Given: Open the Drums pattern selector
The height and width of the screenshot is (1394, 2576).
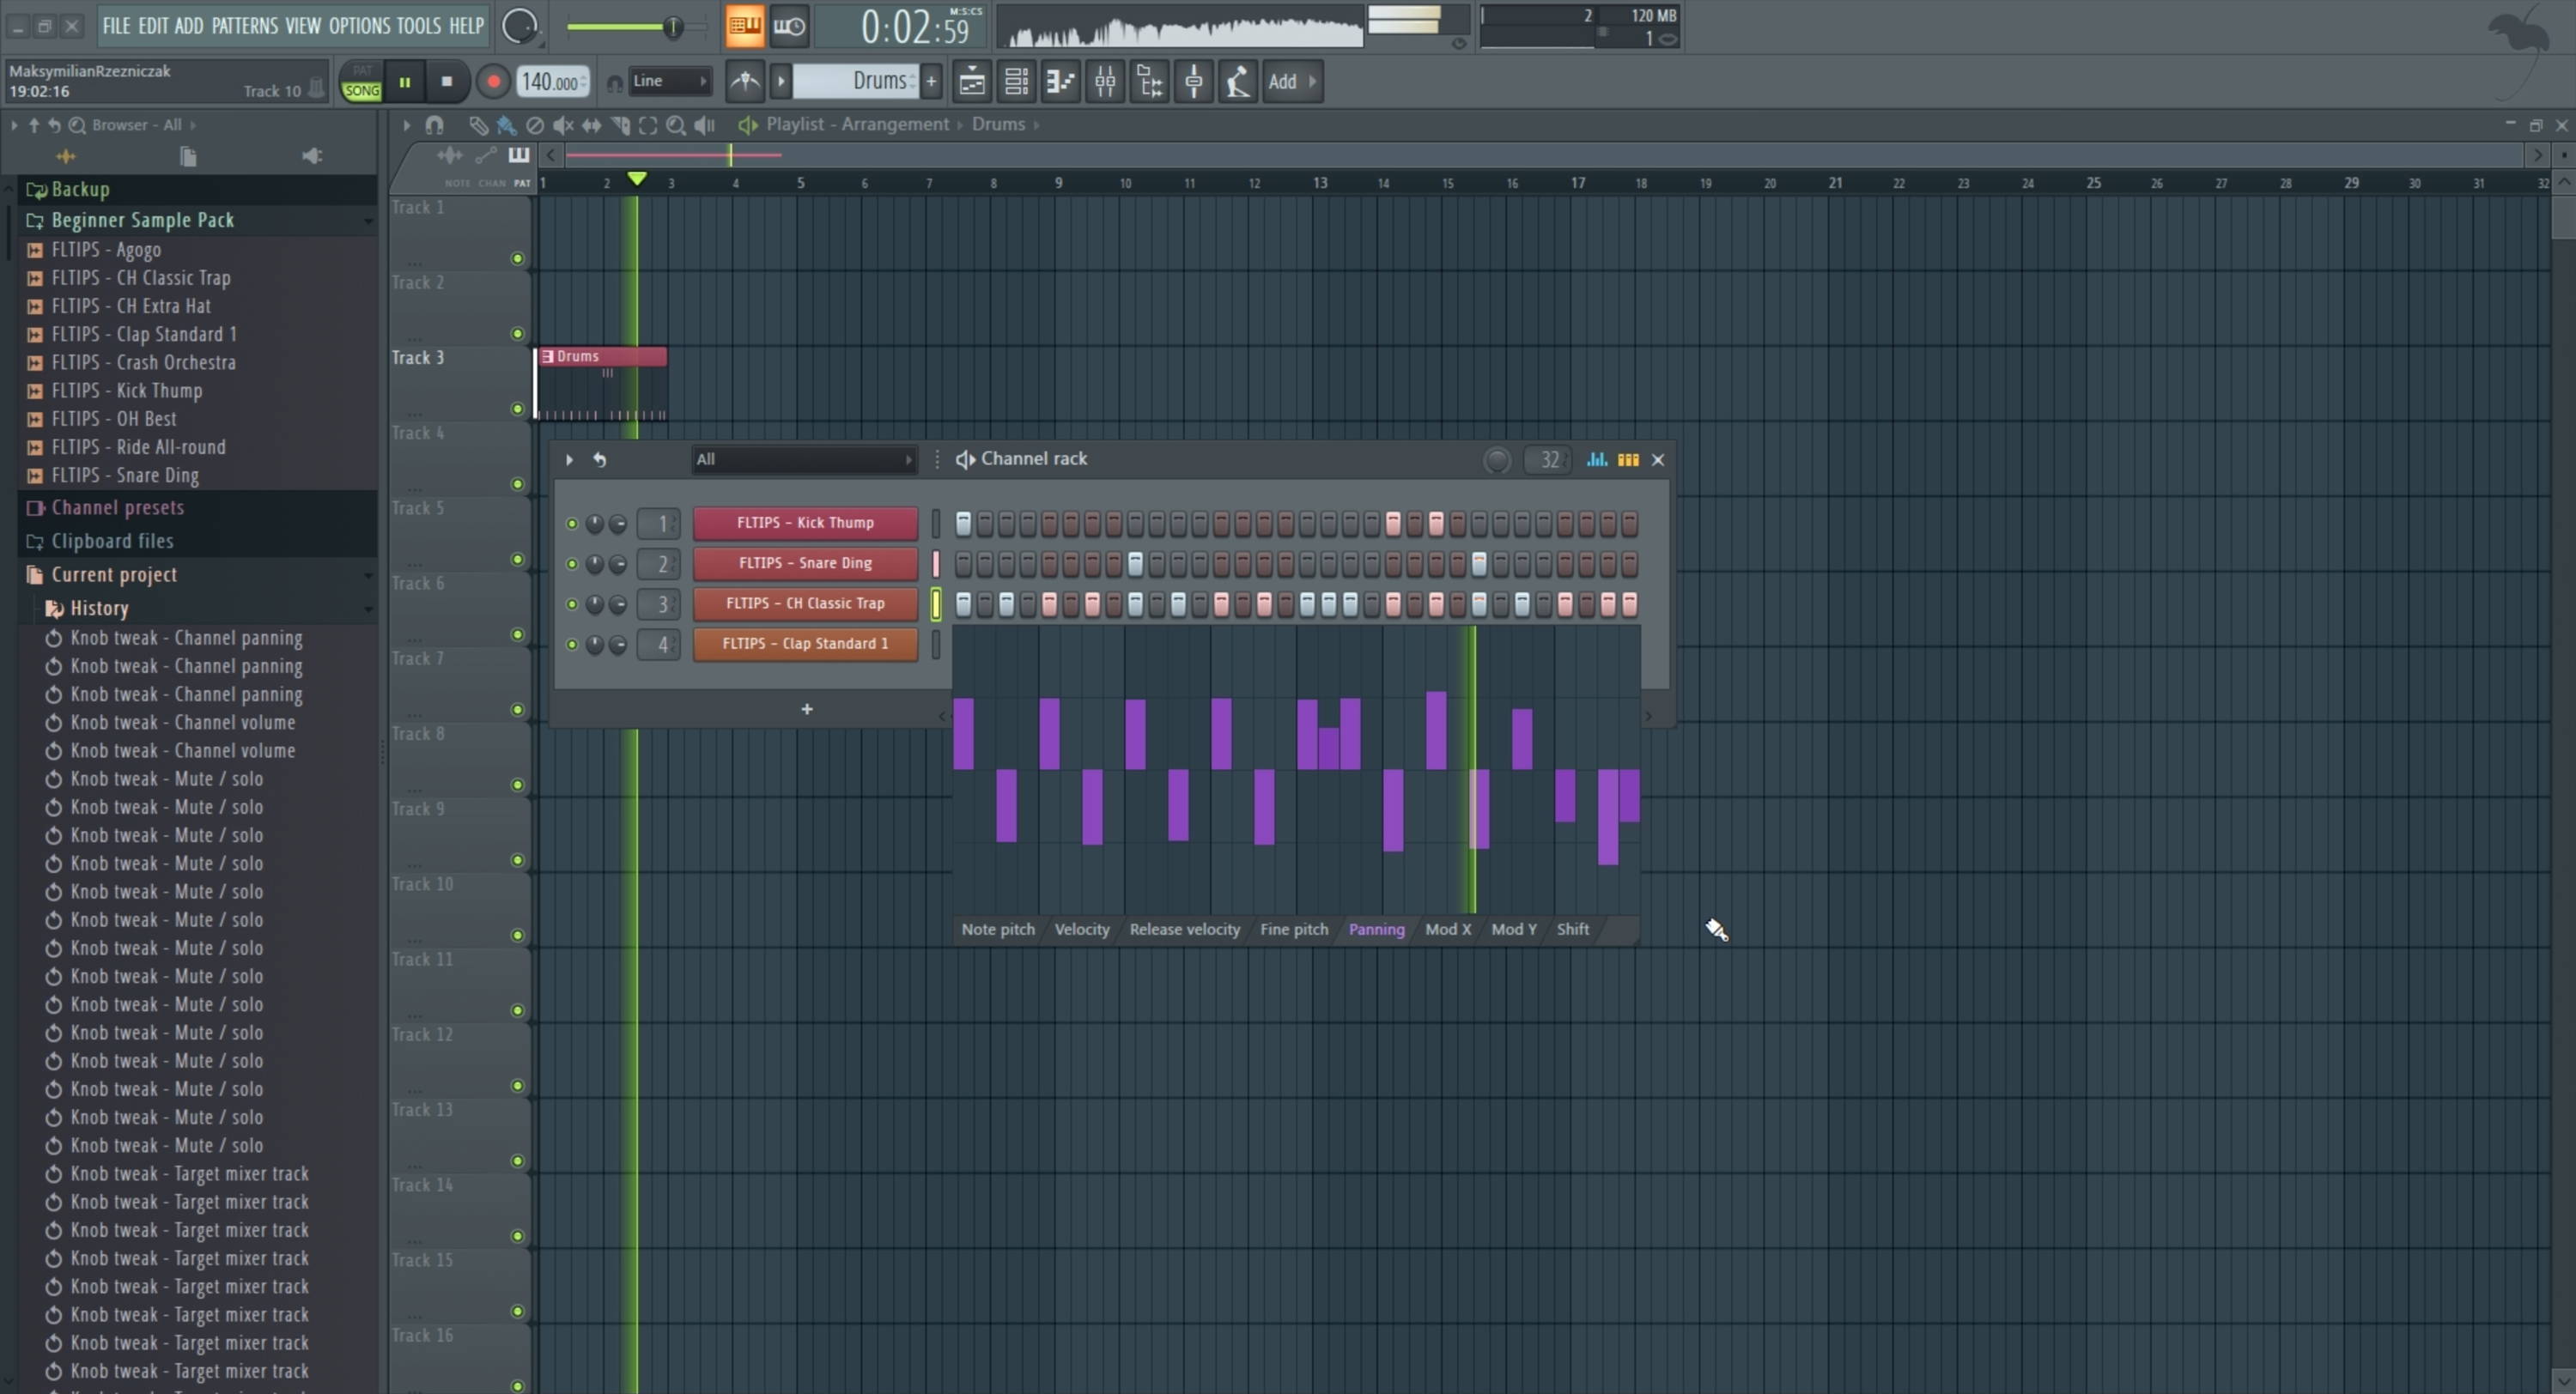Looking at the screenshot, I should pos(856,81).
